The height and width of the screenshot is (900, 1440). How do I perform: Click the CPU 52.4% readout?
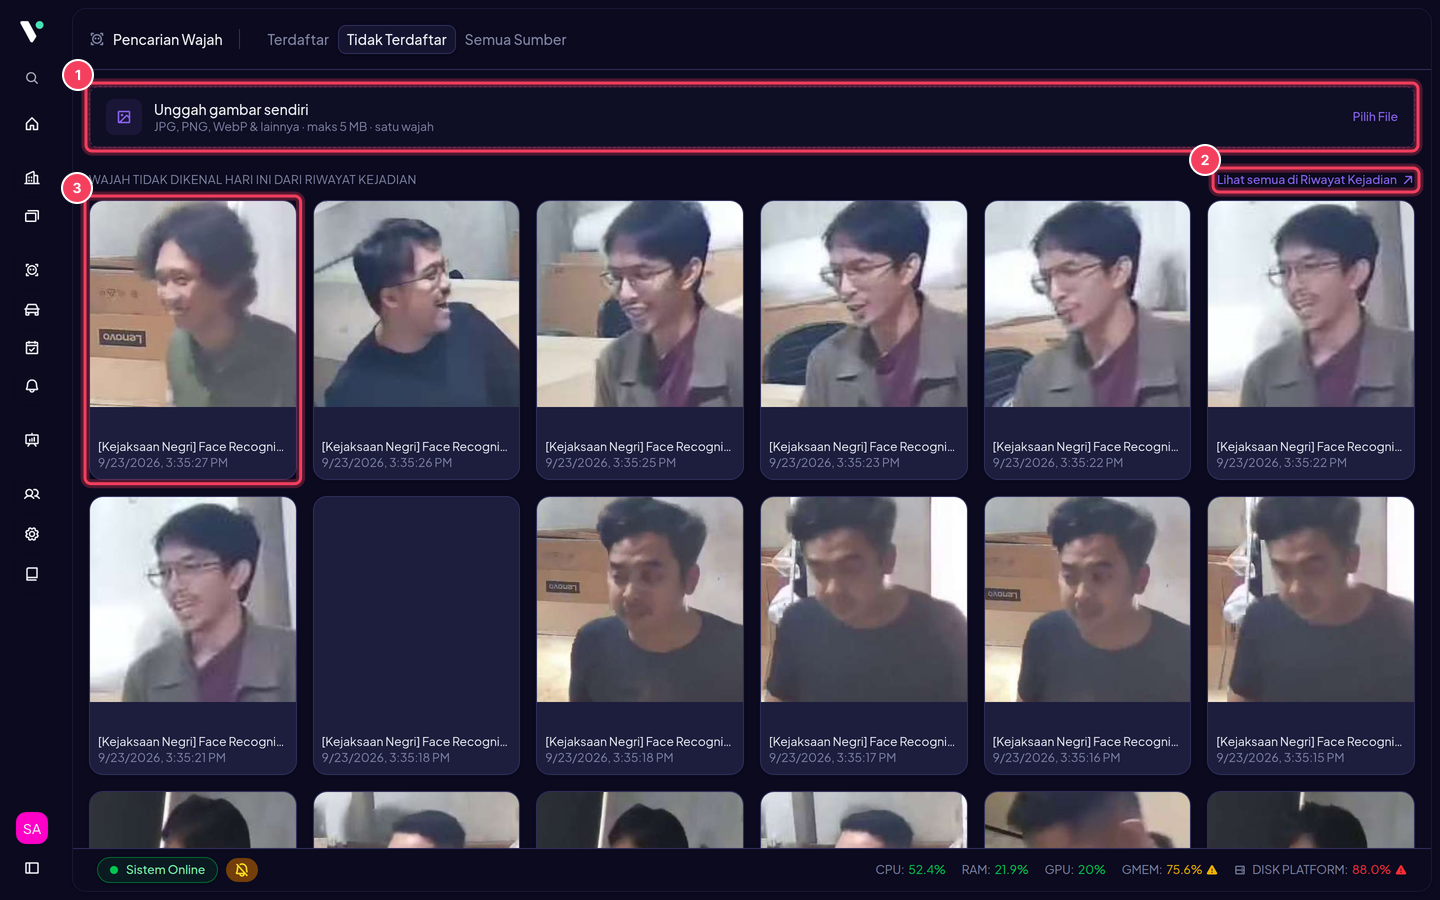point(910,870)
